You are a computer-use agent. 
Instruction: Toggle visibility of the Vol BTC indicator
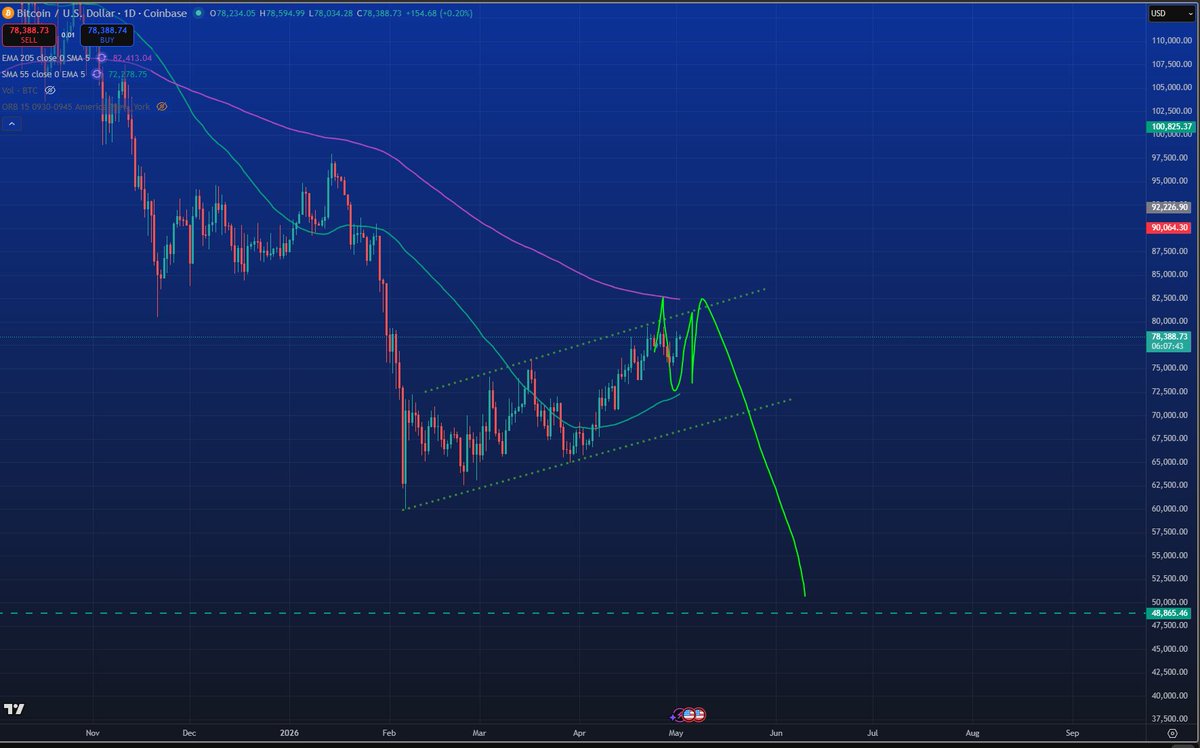[x=50, y=90]
